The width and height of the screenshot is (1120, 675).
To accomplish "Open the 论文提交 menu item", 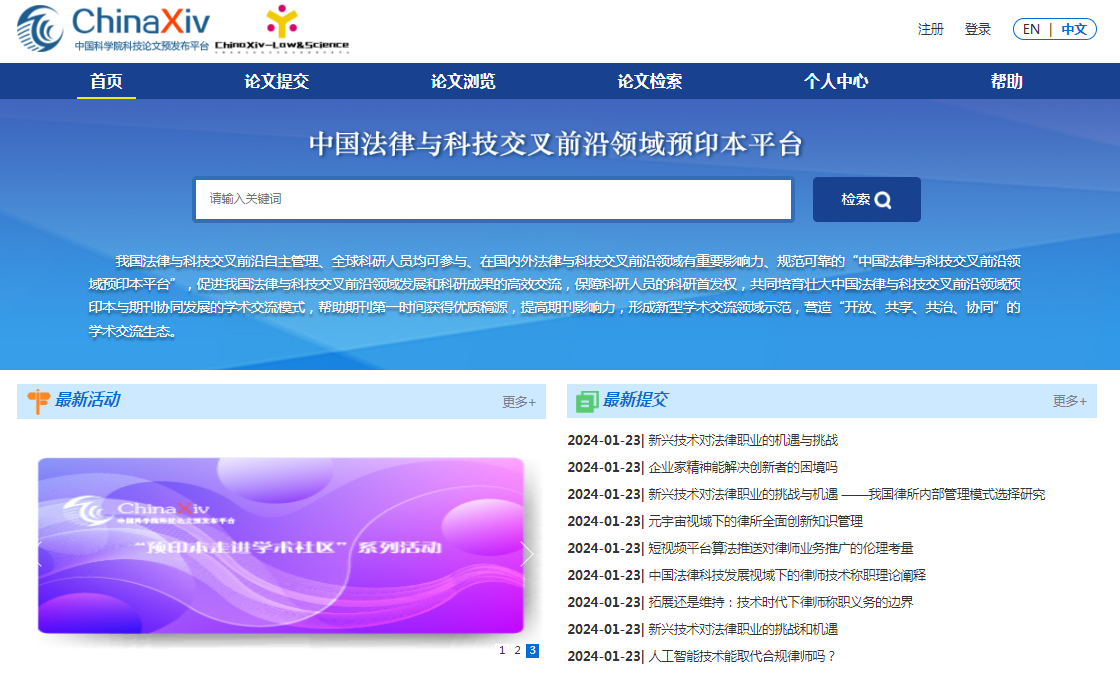I will point(277,82).
